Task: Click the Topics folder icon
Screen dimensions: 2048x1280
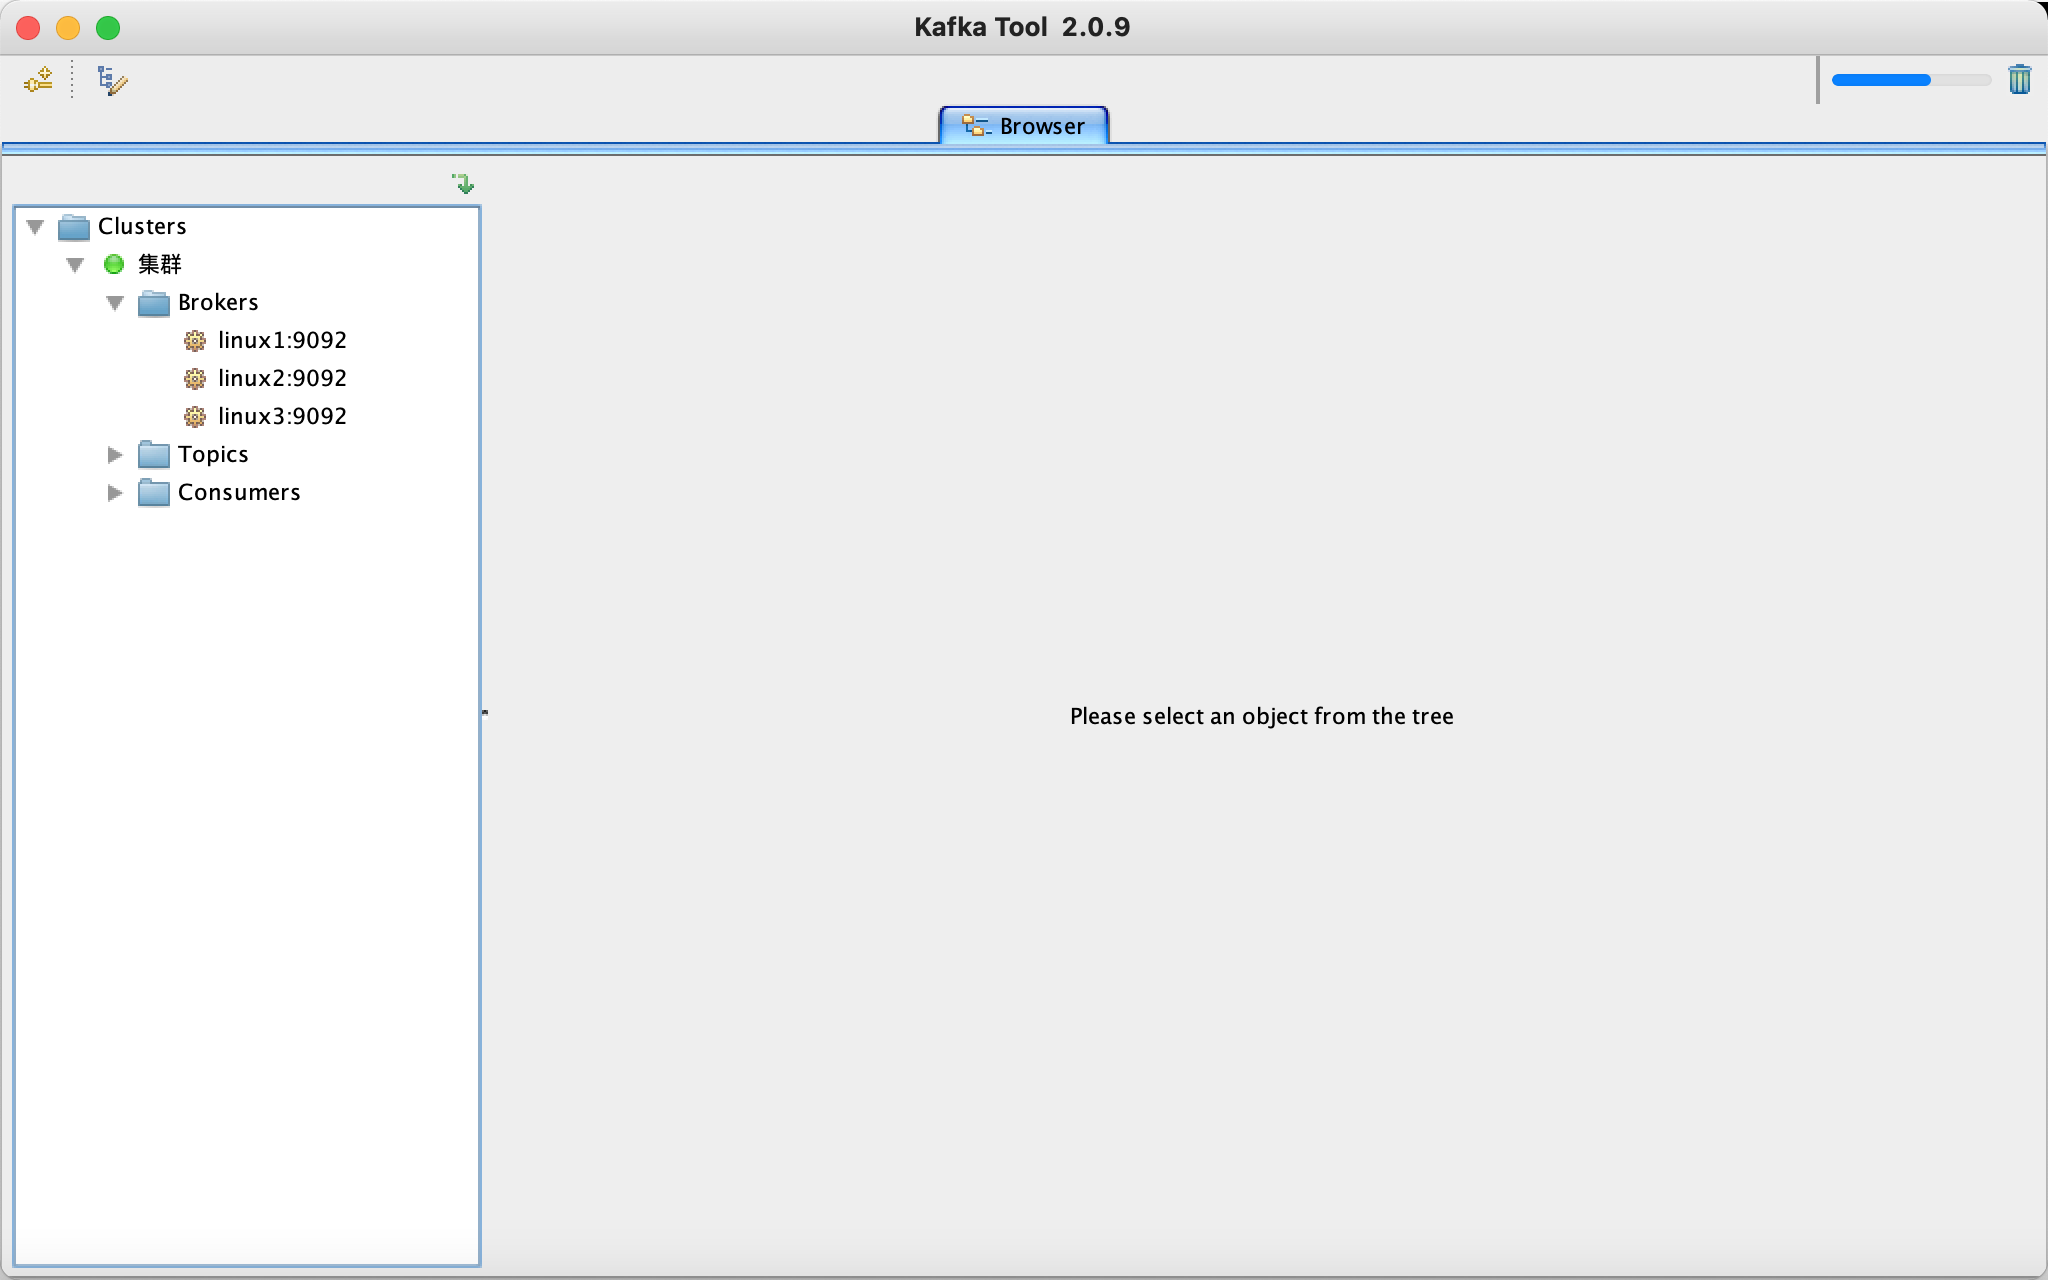Action: tap(154, 455)
